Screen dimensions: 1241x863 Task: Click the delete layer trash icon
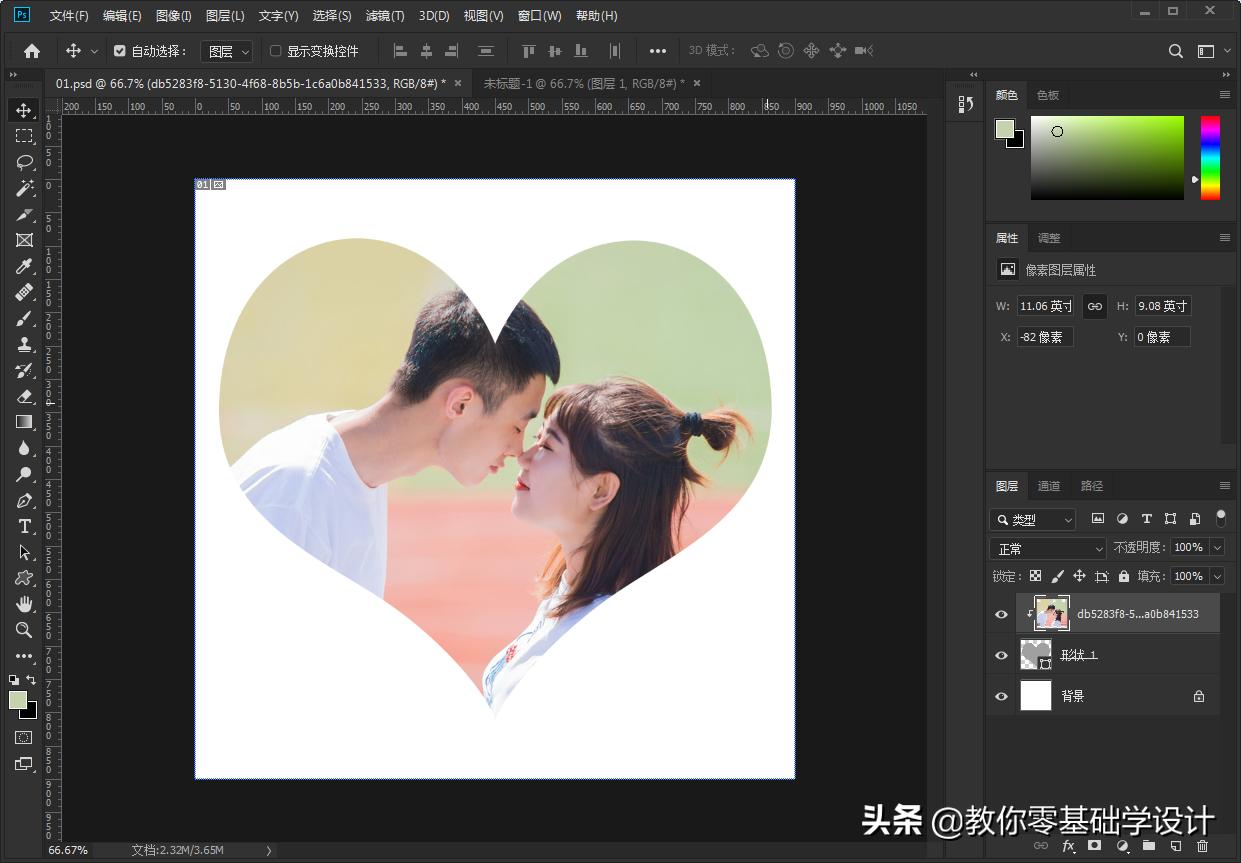[x=1202, y=846]
